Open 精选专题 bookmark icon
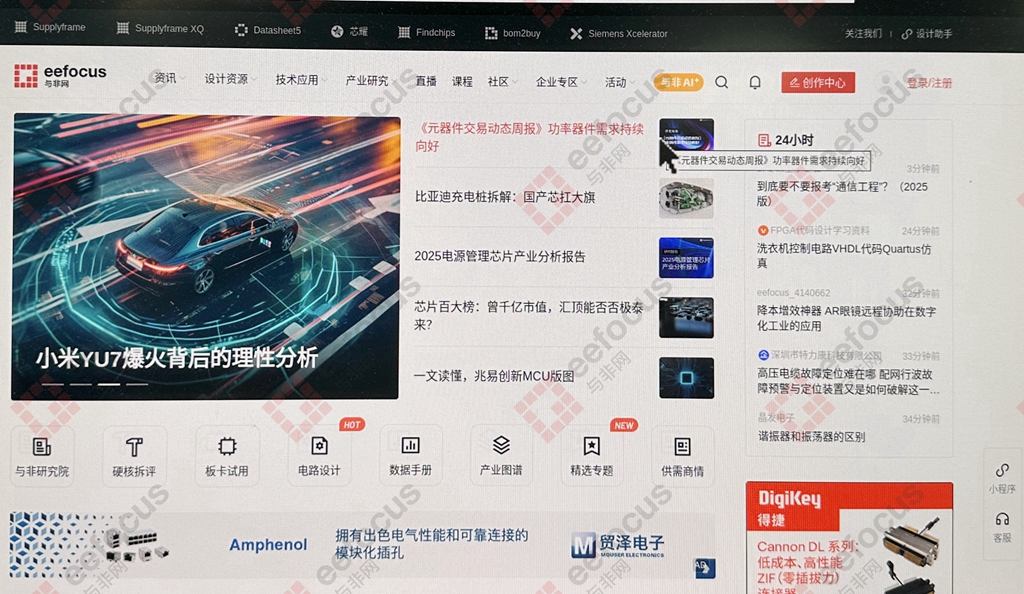 click(592, 446)
